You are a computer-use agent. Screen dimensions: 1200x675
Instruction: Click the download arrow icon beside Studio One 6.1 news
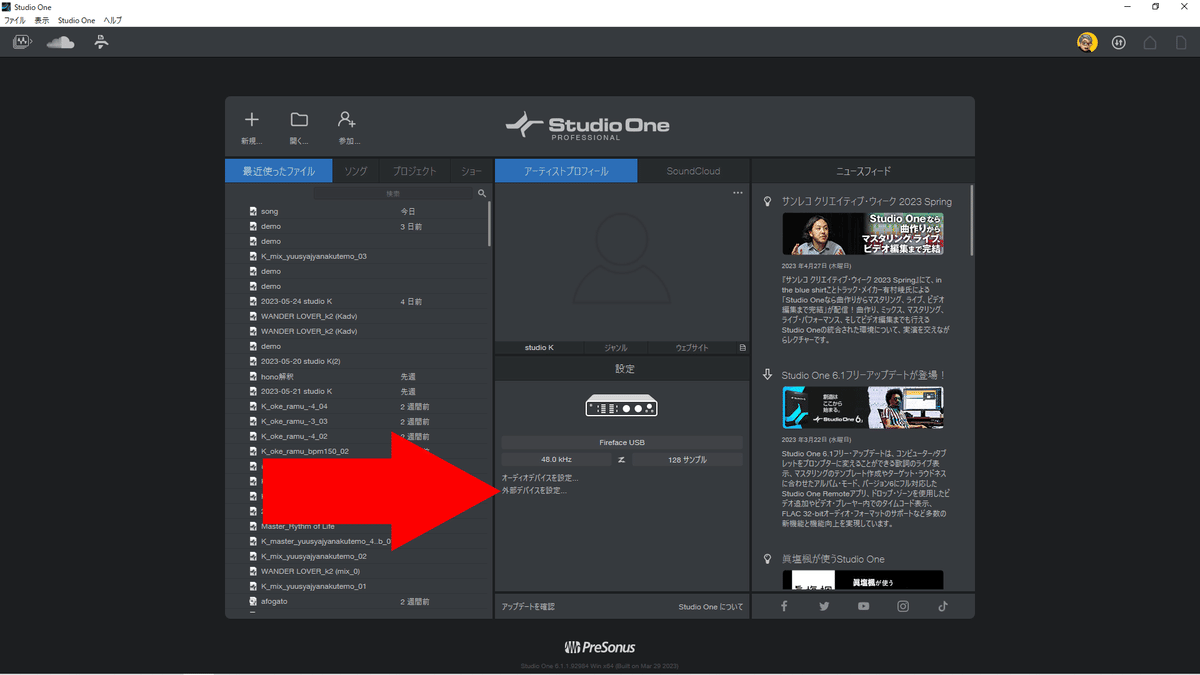pos(768,374)
